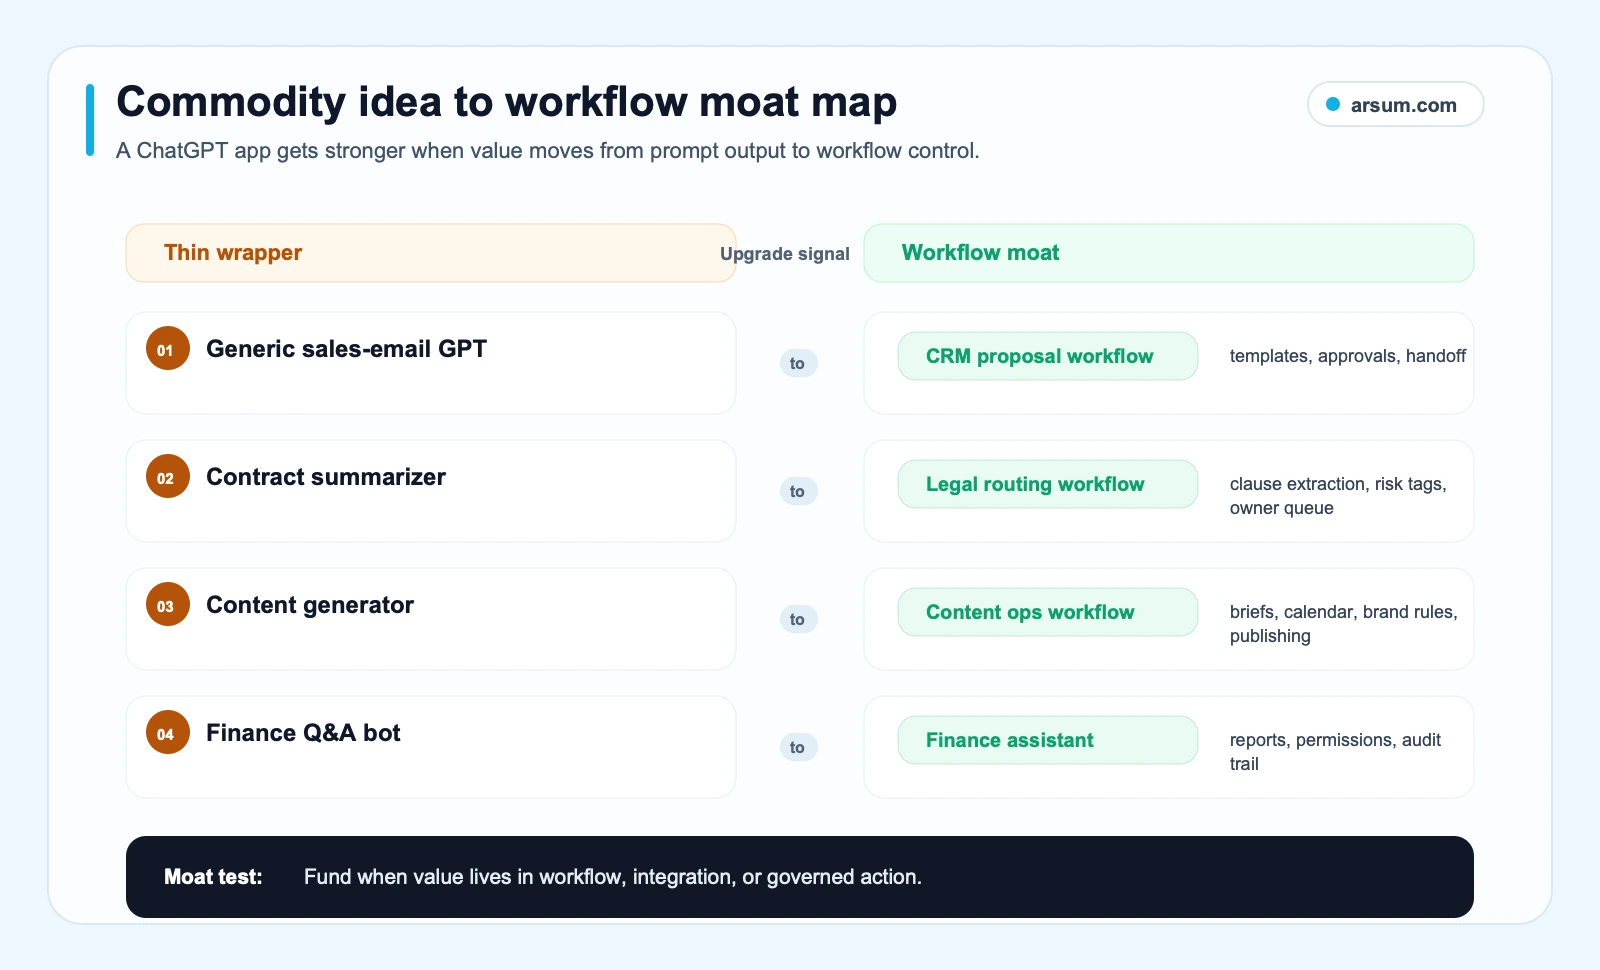The width and height of the screenshot is (1600, 970).
Task: Select the Generic sales-email GPT title
Action: coord(346,349)
